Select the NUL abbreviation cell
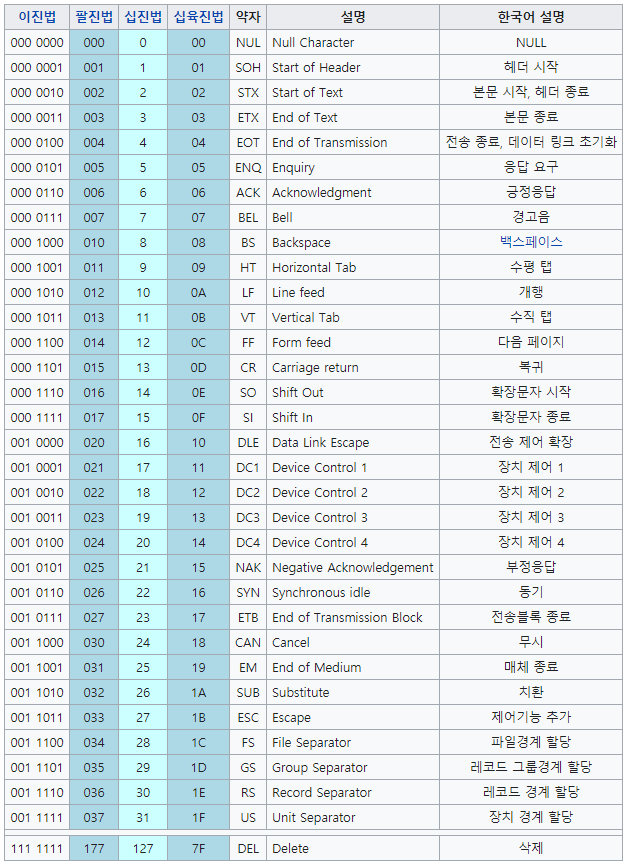 (x=248, y=43)
